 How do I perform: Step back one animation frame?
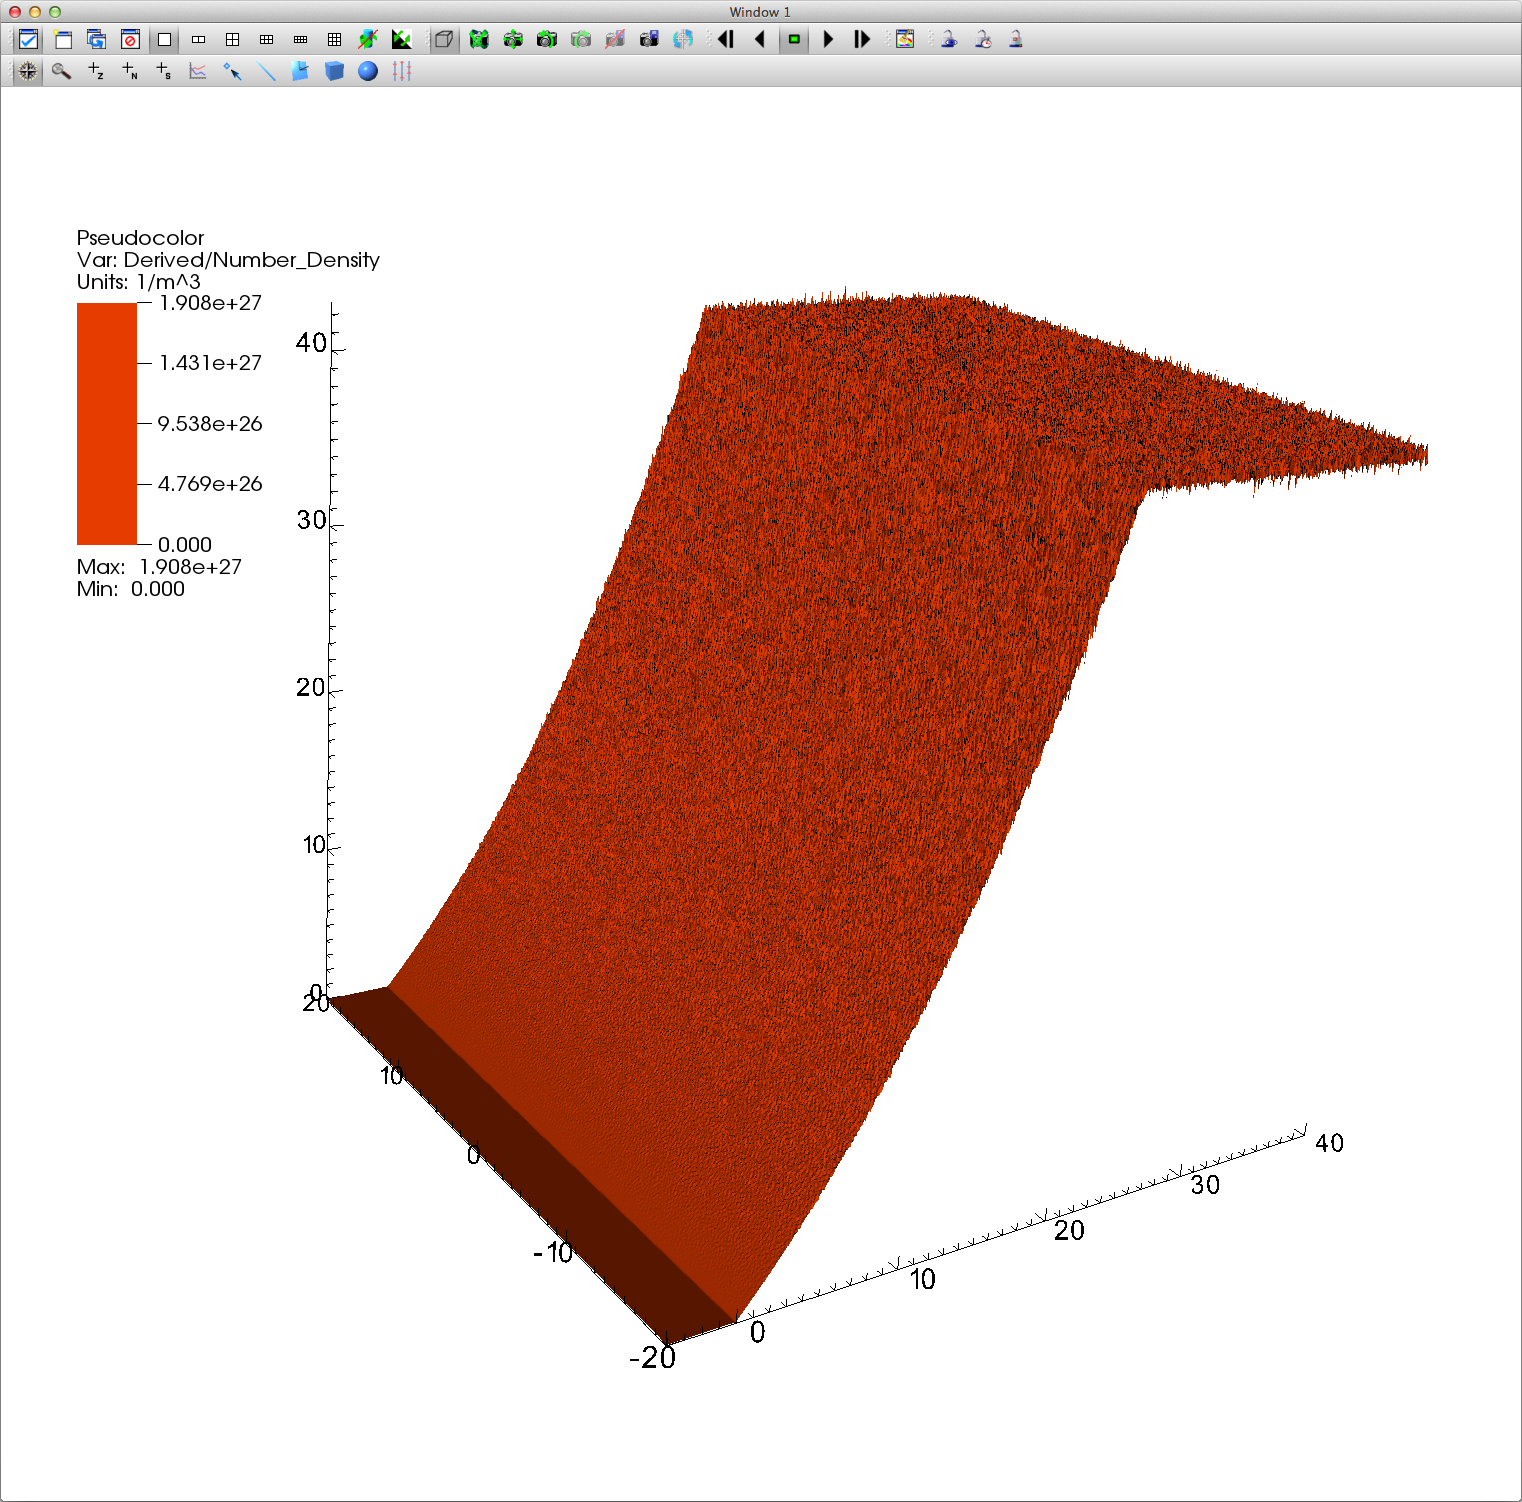click(x=726, y=39)
